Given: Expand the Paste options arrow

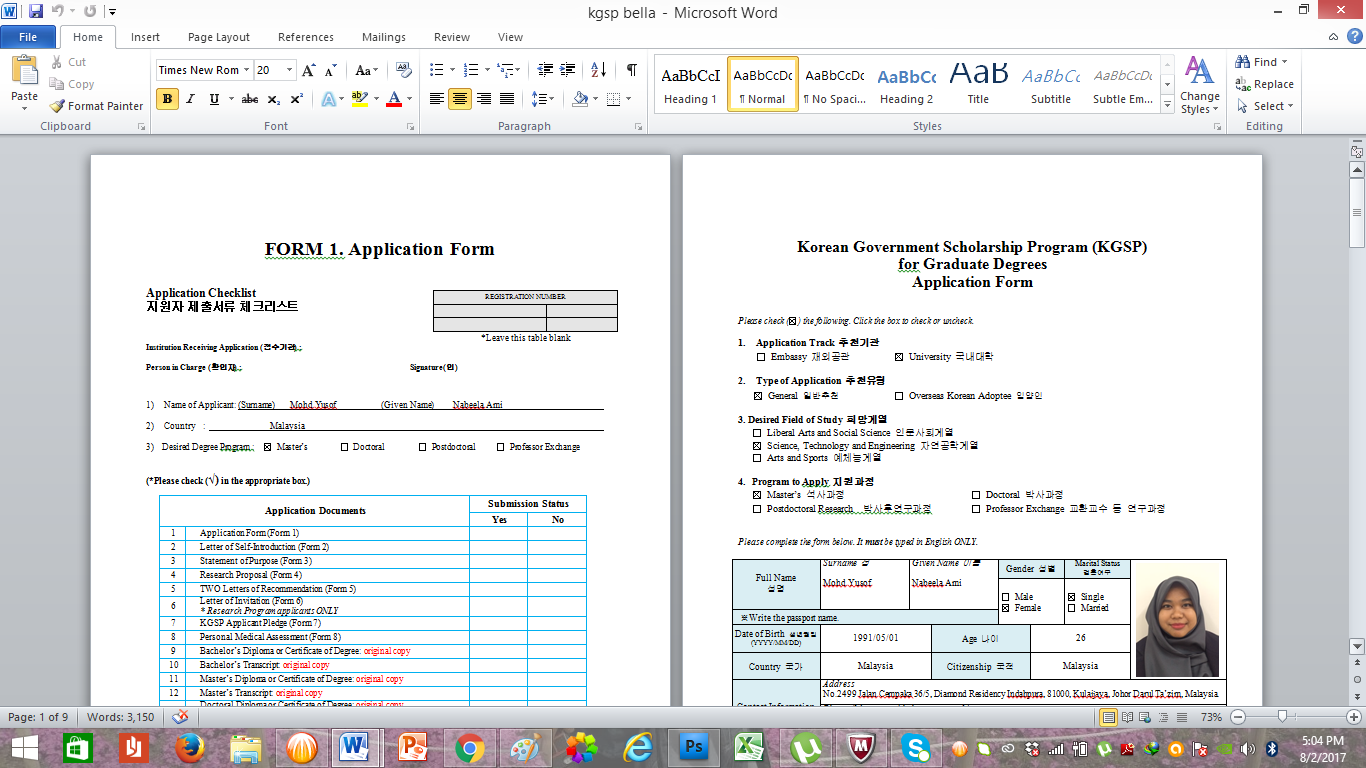Looking at the screenshot, I should point(24,108).
